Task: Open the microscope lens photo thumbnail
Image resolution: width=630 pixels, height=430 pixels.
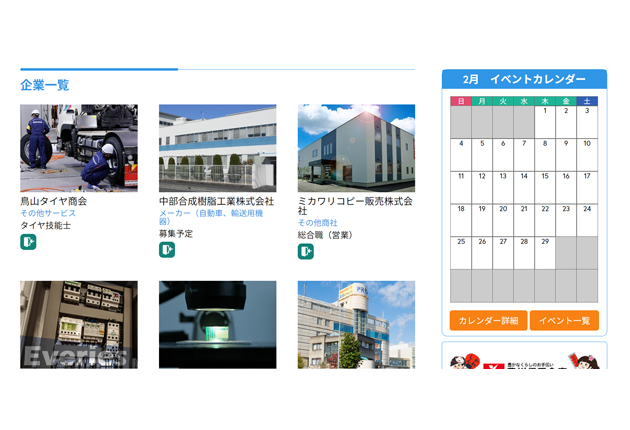Action: pyautogui.click(x=217, y=325)
